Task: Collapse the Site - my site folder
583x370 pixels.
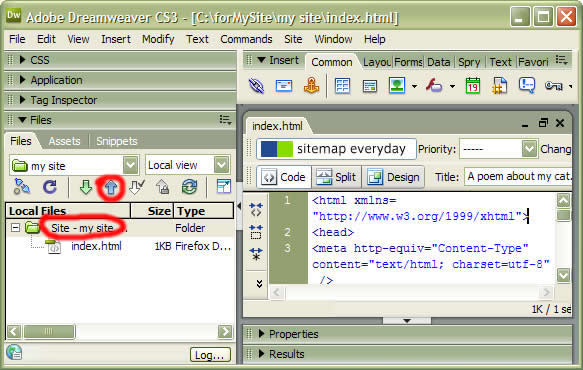Action: click(15, 227)
